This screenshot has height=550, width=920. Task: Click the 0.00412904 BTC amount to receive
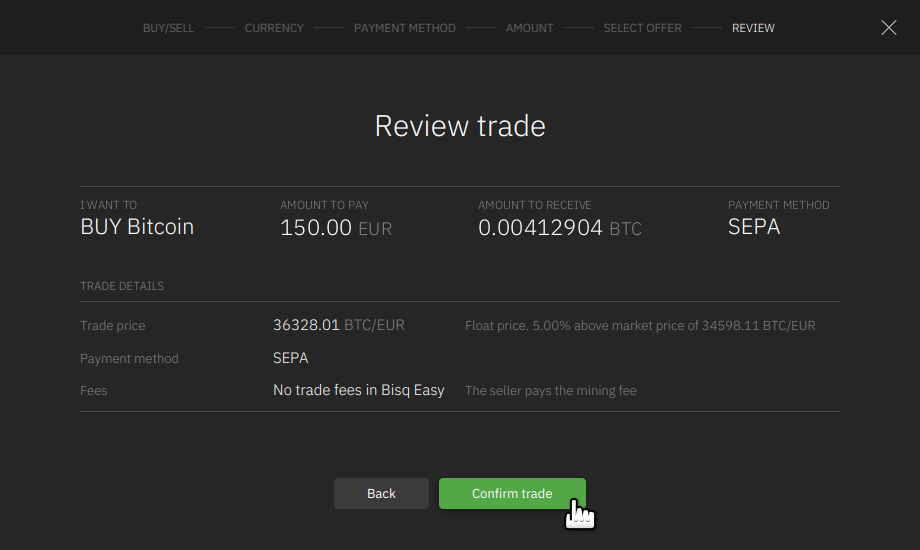pyautogui.click(x=559, y=228)
